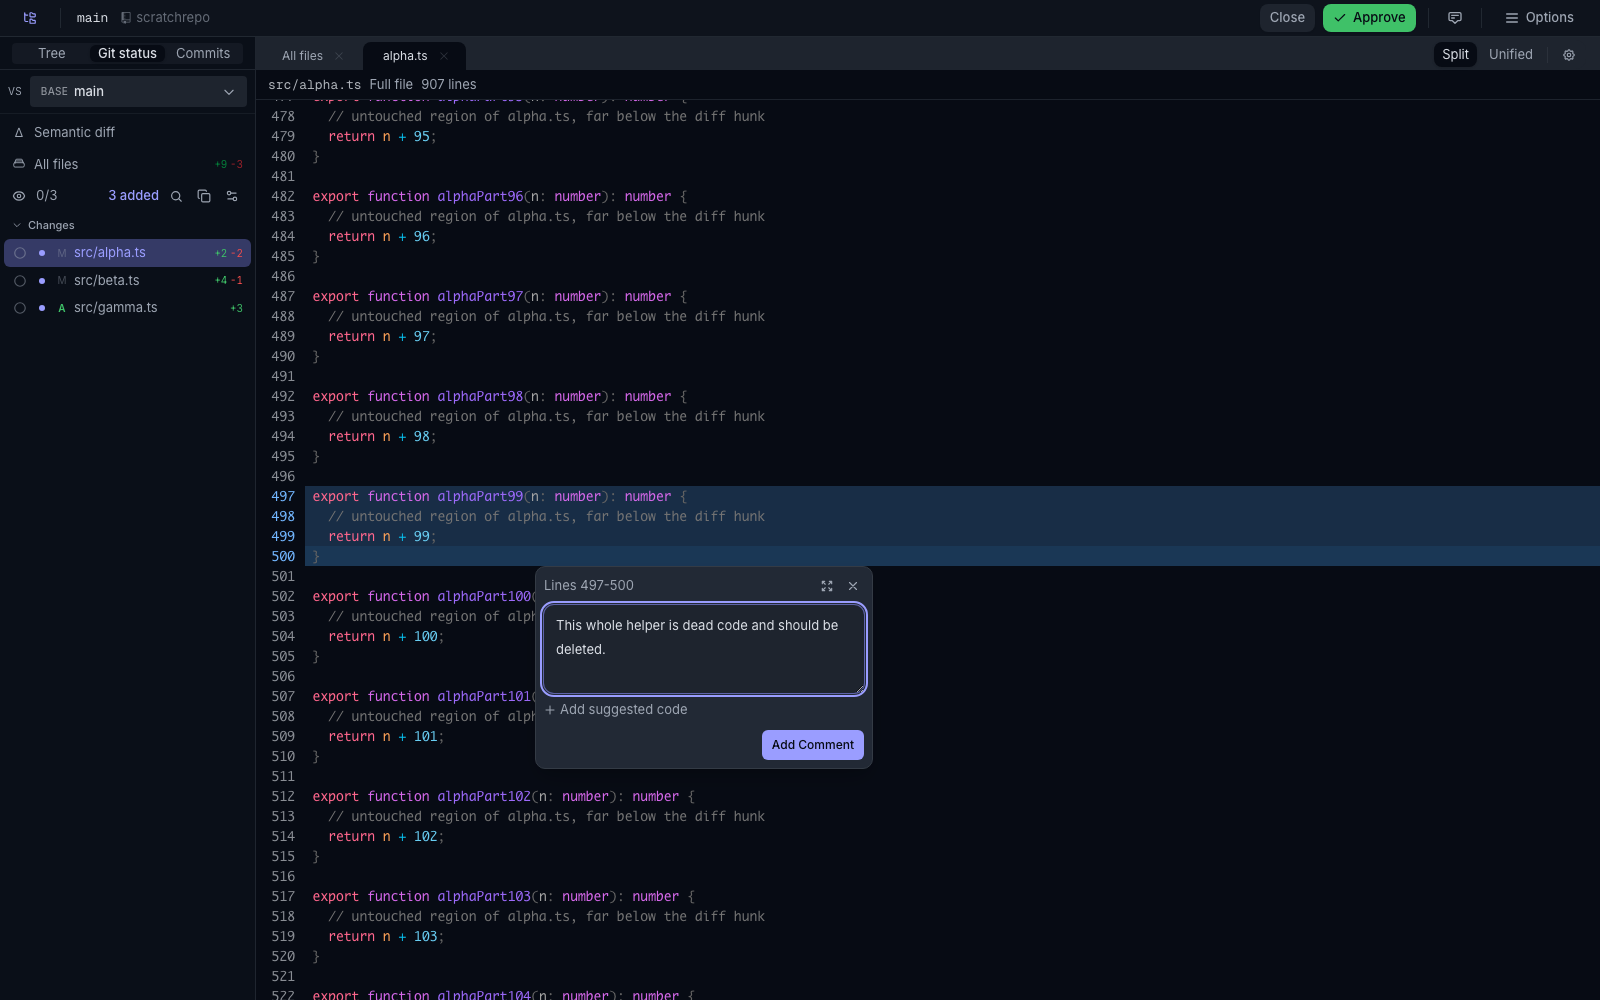This screenshot has height=1000, width=1600.
Task: Open diff view settings gear icon
Action: 1569,55
